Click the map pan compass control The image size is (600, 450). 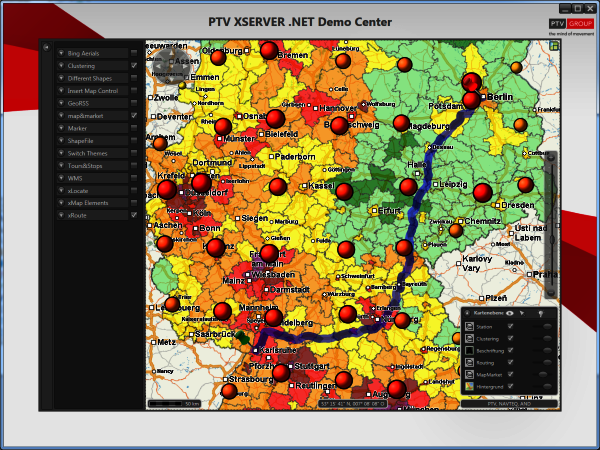coord(171,67)
